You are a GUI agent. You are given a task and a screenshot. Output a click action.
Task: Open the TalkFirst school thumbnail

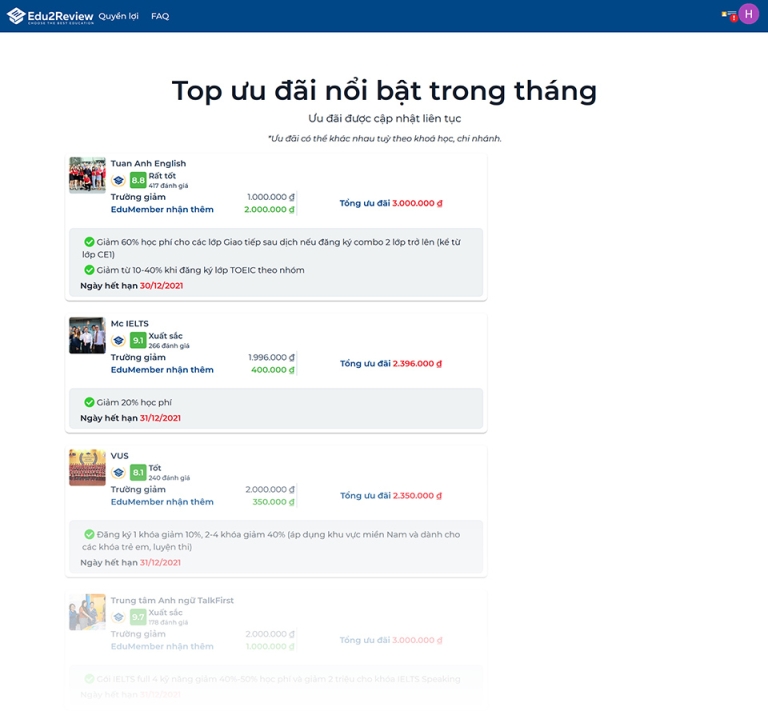(87, 612)
